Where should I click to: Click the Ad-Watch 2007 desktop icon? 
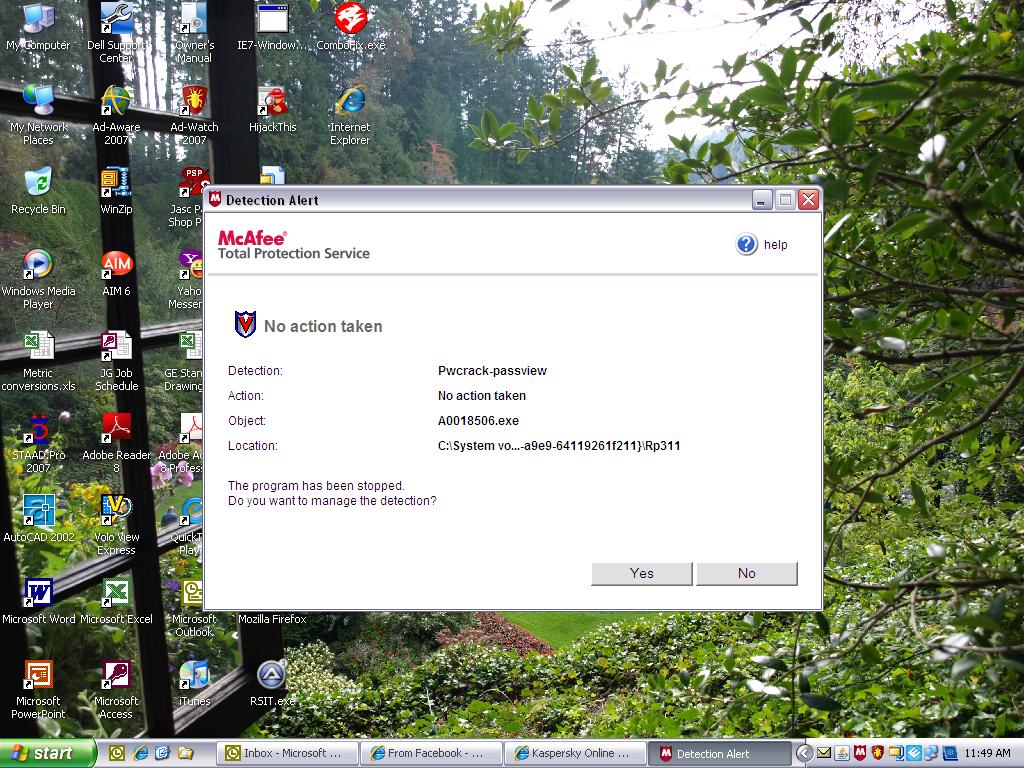[195, 115]
